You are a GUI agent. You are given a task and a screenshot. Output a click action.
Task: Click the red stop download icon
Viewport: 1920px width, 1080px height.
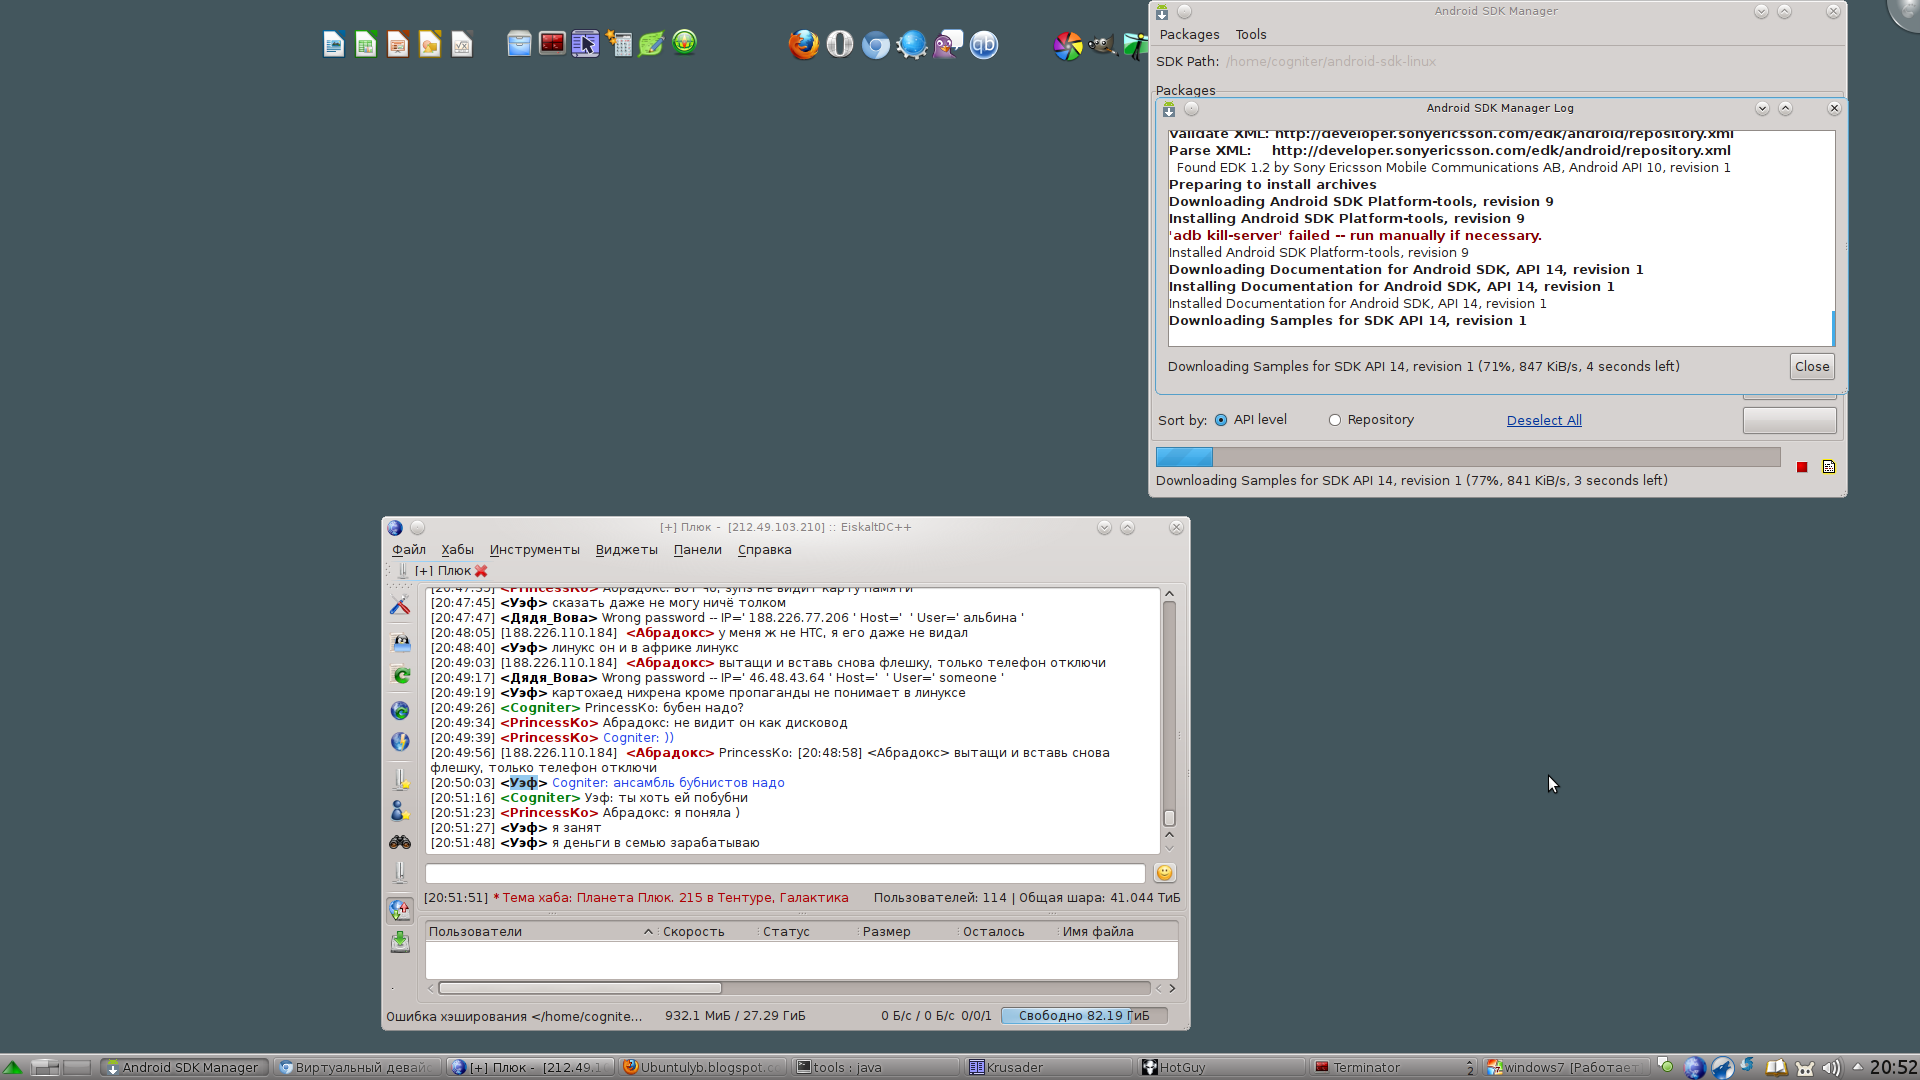1802,467
